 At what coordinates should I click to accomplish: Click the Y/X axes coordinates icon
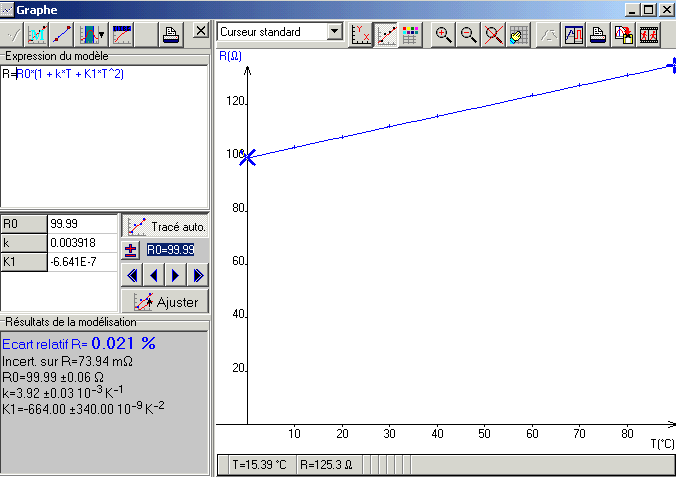pyautogui.click(x=360, y=35)
